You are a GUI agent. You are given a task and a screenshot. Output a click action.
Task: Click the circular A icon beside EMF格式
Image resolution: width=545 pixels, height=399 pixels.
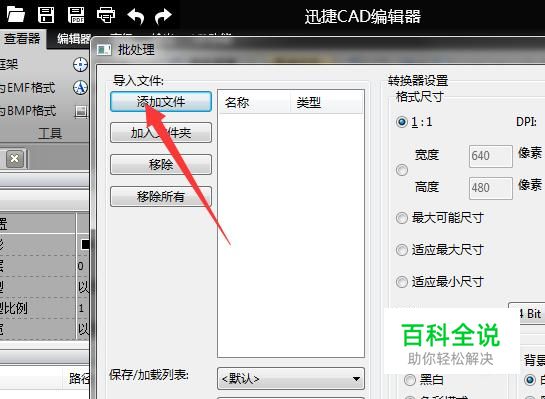[80, 88]
